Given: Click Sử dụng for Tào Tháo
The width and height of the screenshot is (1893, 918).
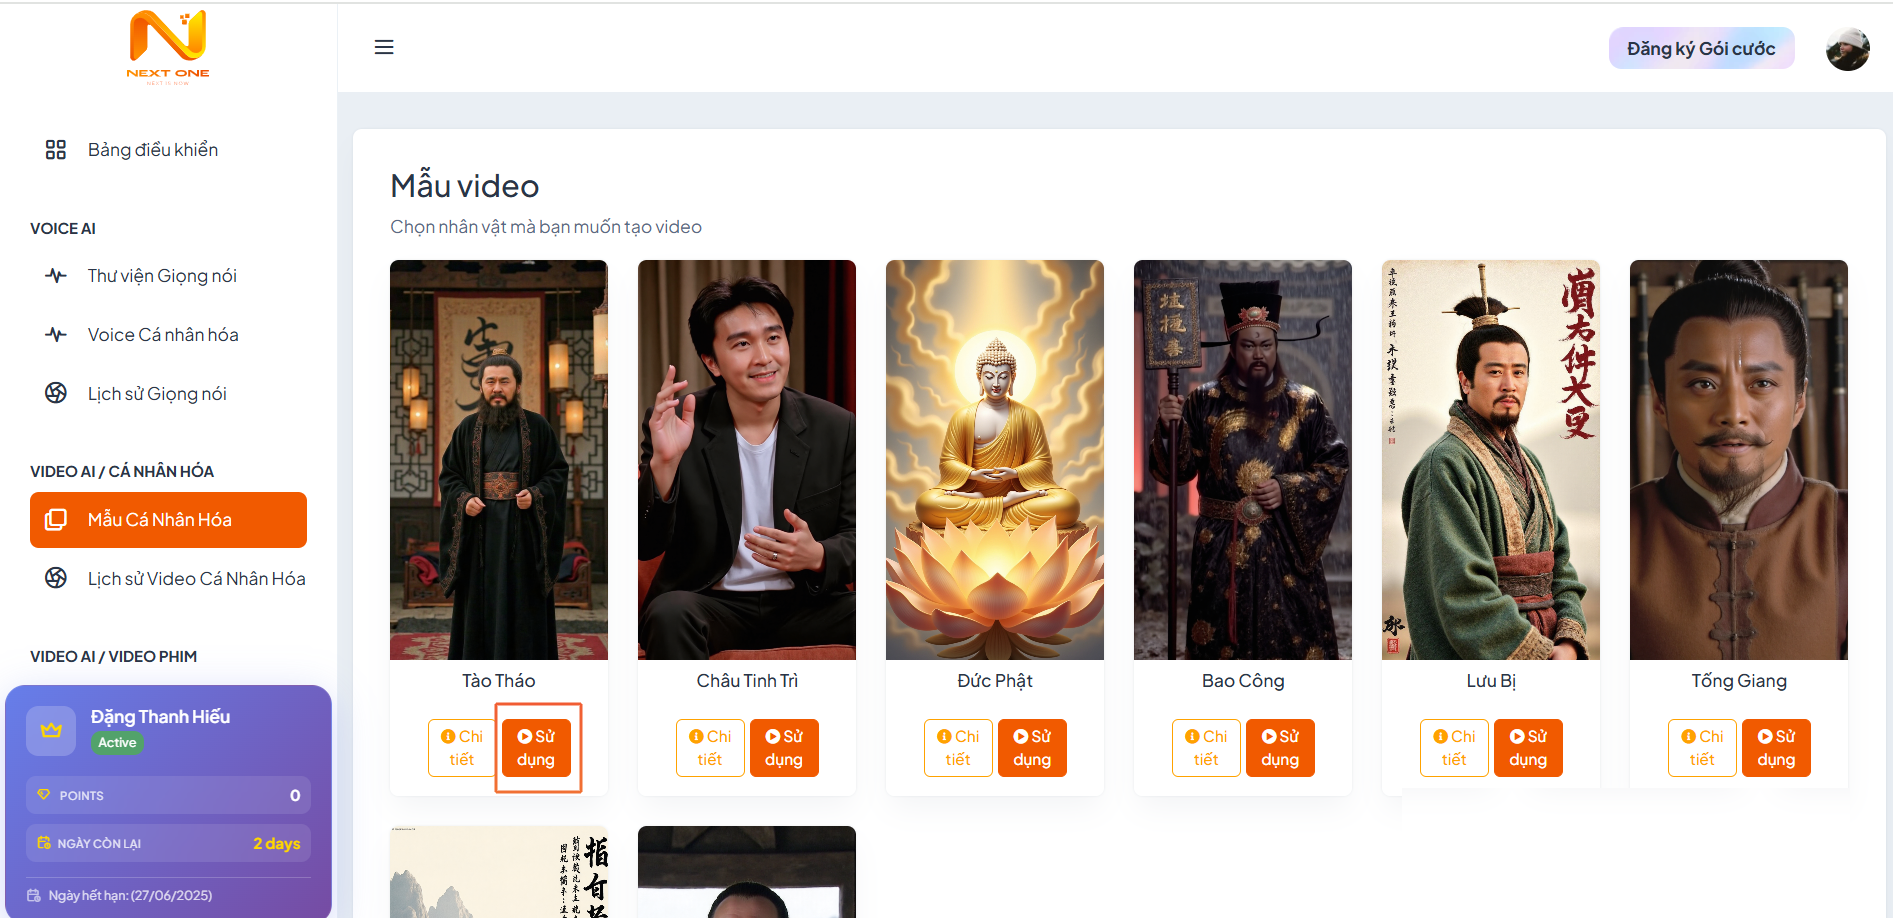Looking at the screenshot, I should pos(536,748).
